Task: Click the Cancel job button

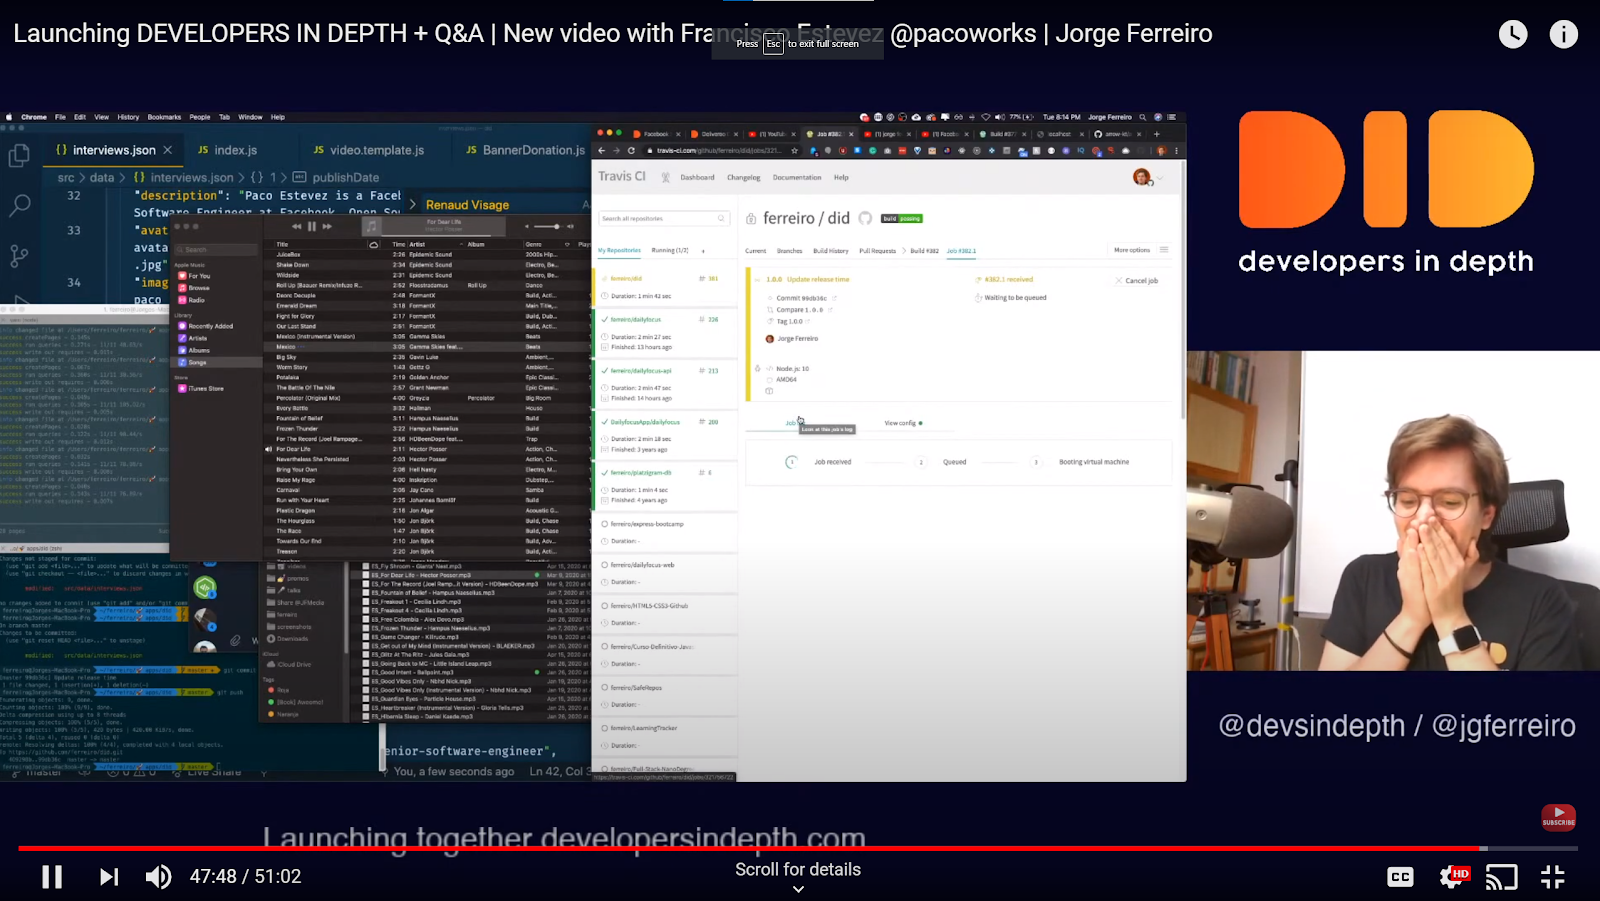Action: 1137,281
